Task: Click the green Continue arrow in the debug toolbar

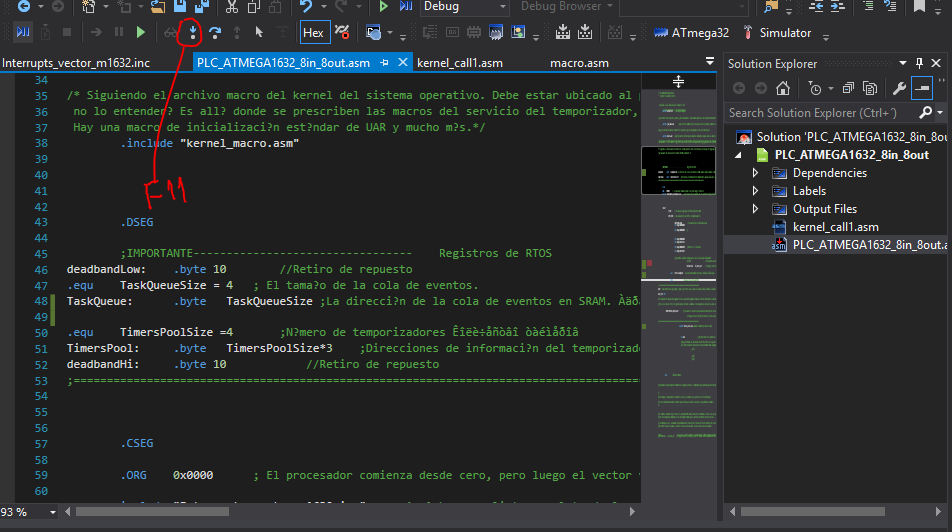Action: (x=141, y=32)
